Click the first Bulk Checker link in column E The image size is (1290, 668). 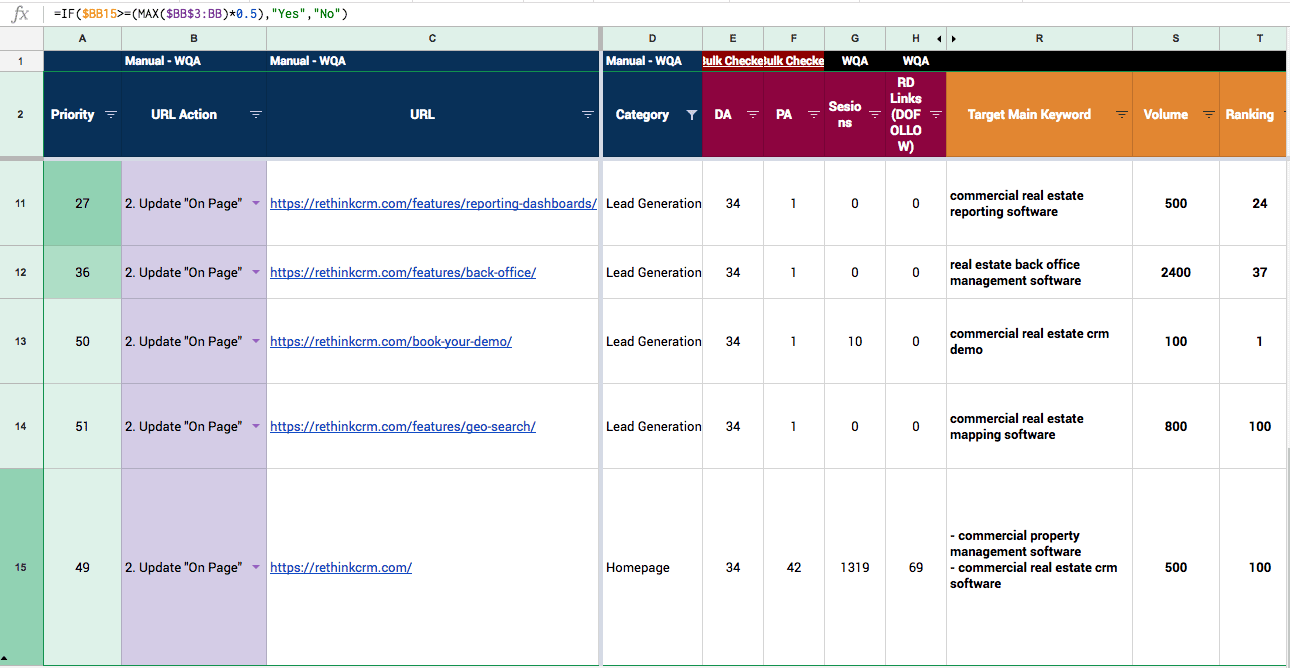tap(733, 61)
